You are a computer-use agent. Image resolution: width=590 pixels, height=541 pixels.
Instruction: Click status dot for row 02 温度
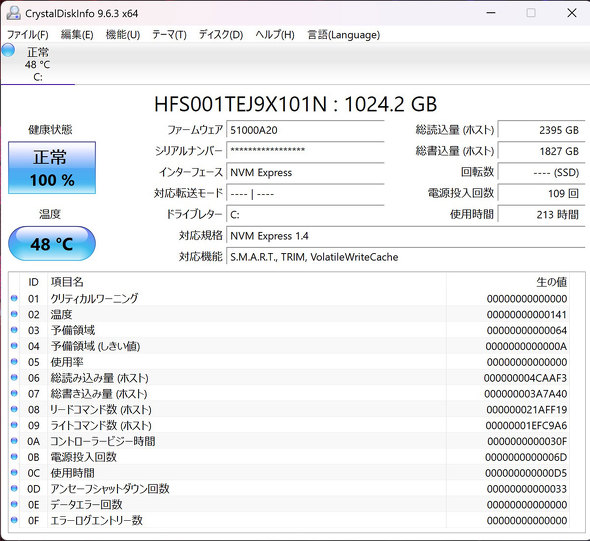pyautogui.click(x=14, y=314)
